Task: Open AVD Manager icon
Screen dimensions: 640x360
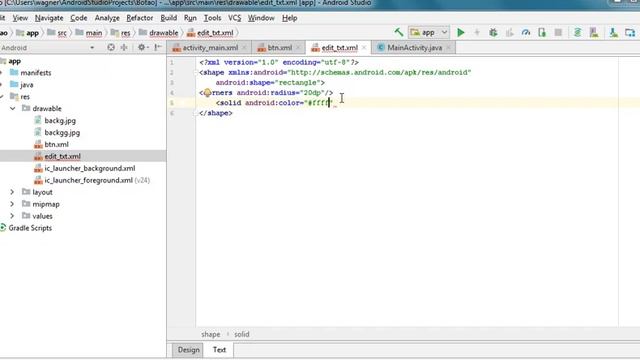Action: tap(594, 32)
